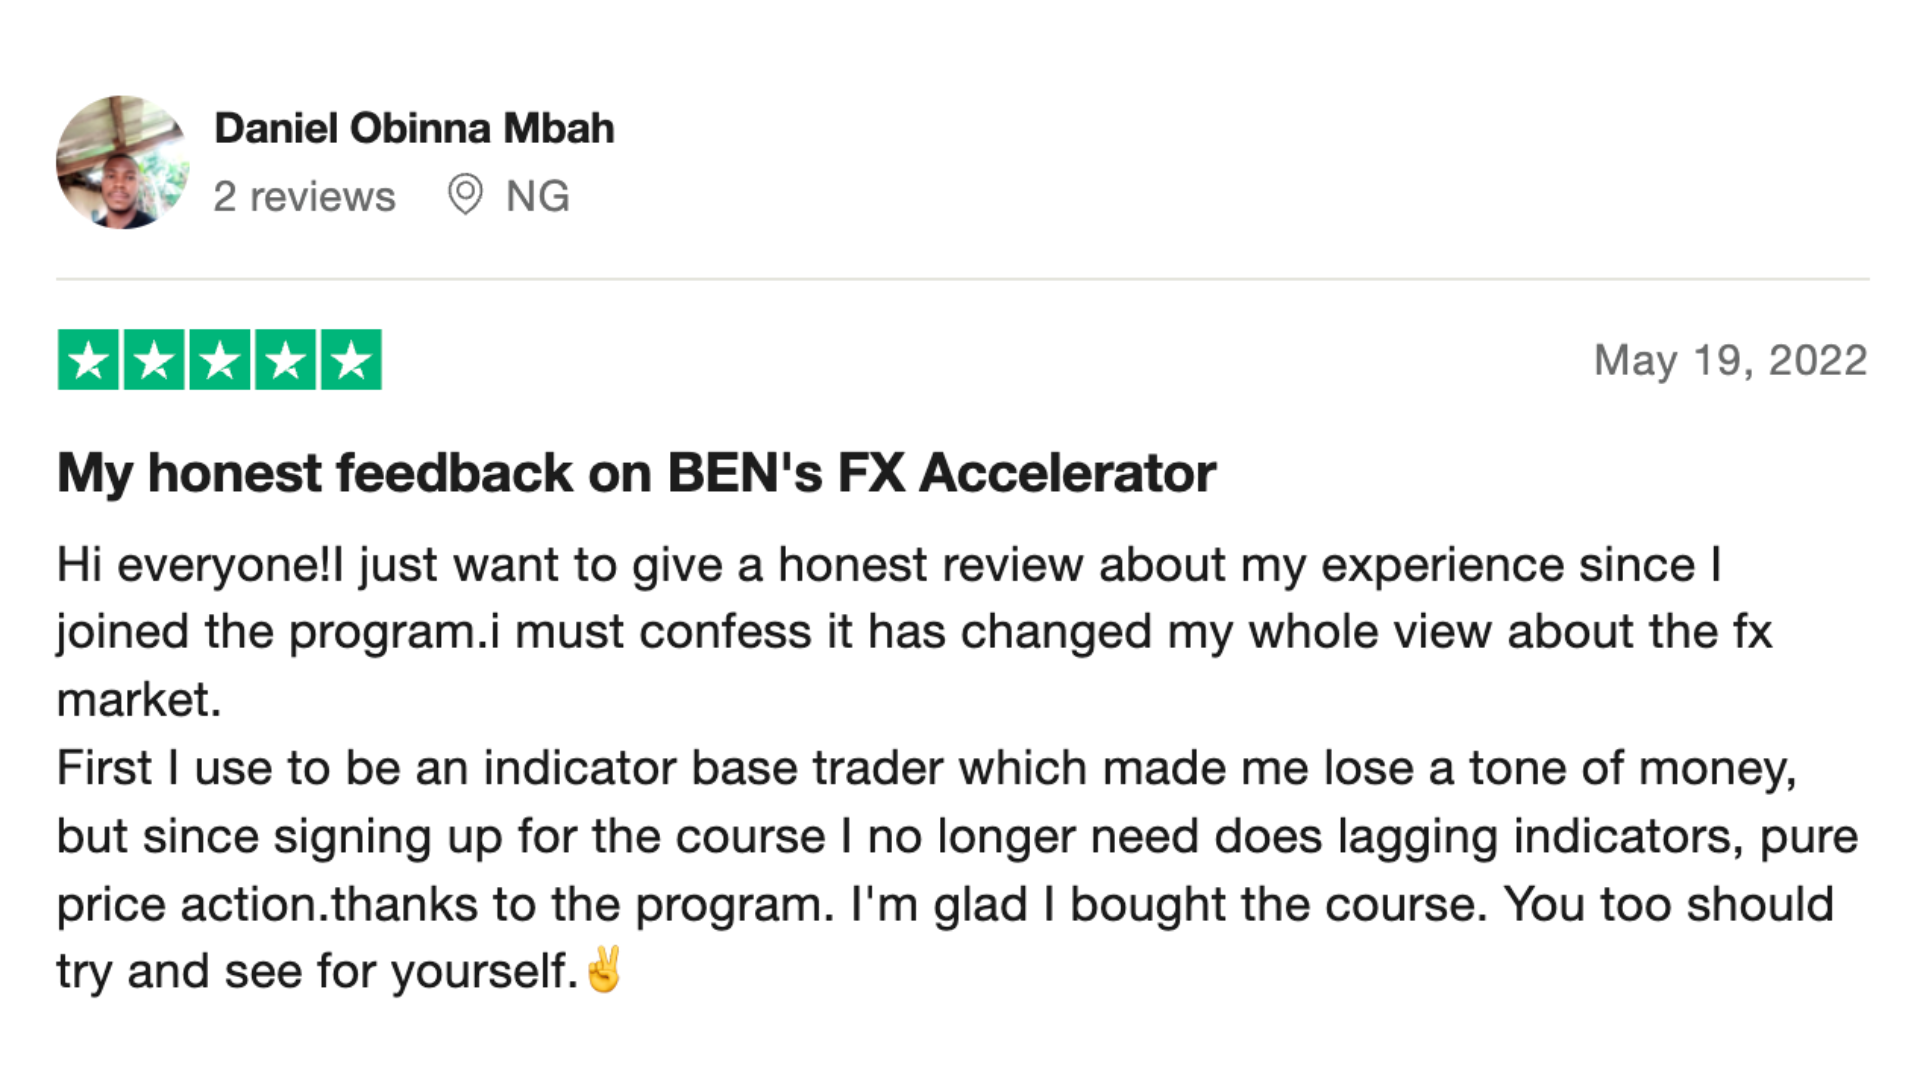Click the 'price action.thanks to the program' text

click(445, 905)
